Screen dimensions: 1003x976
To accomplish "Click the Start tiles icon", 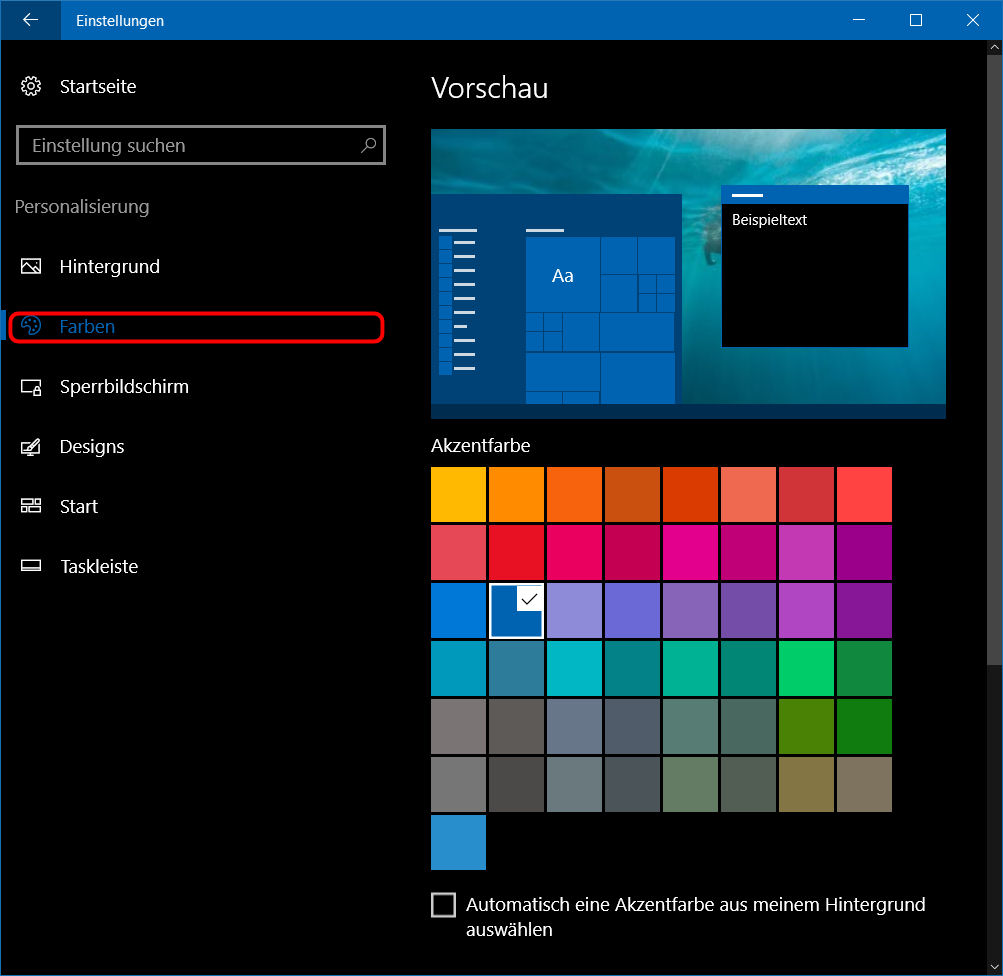I will click(31, 507).
